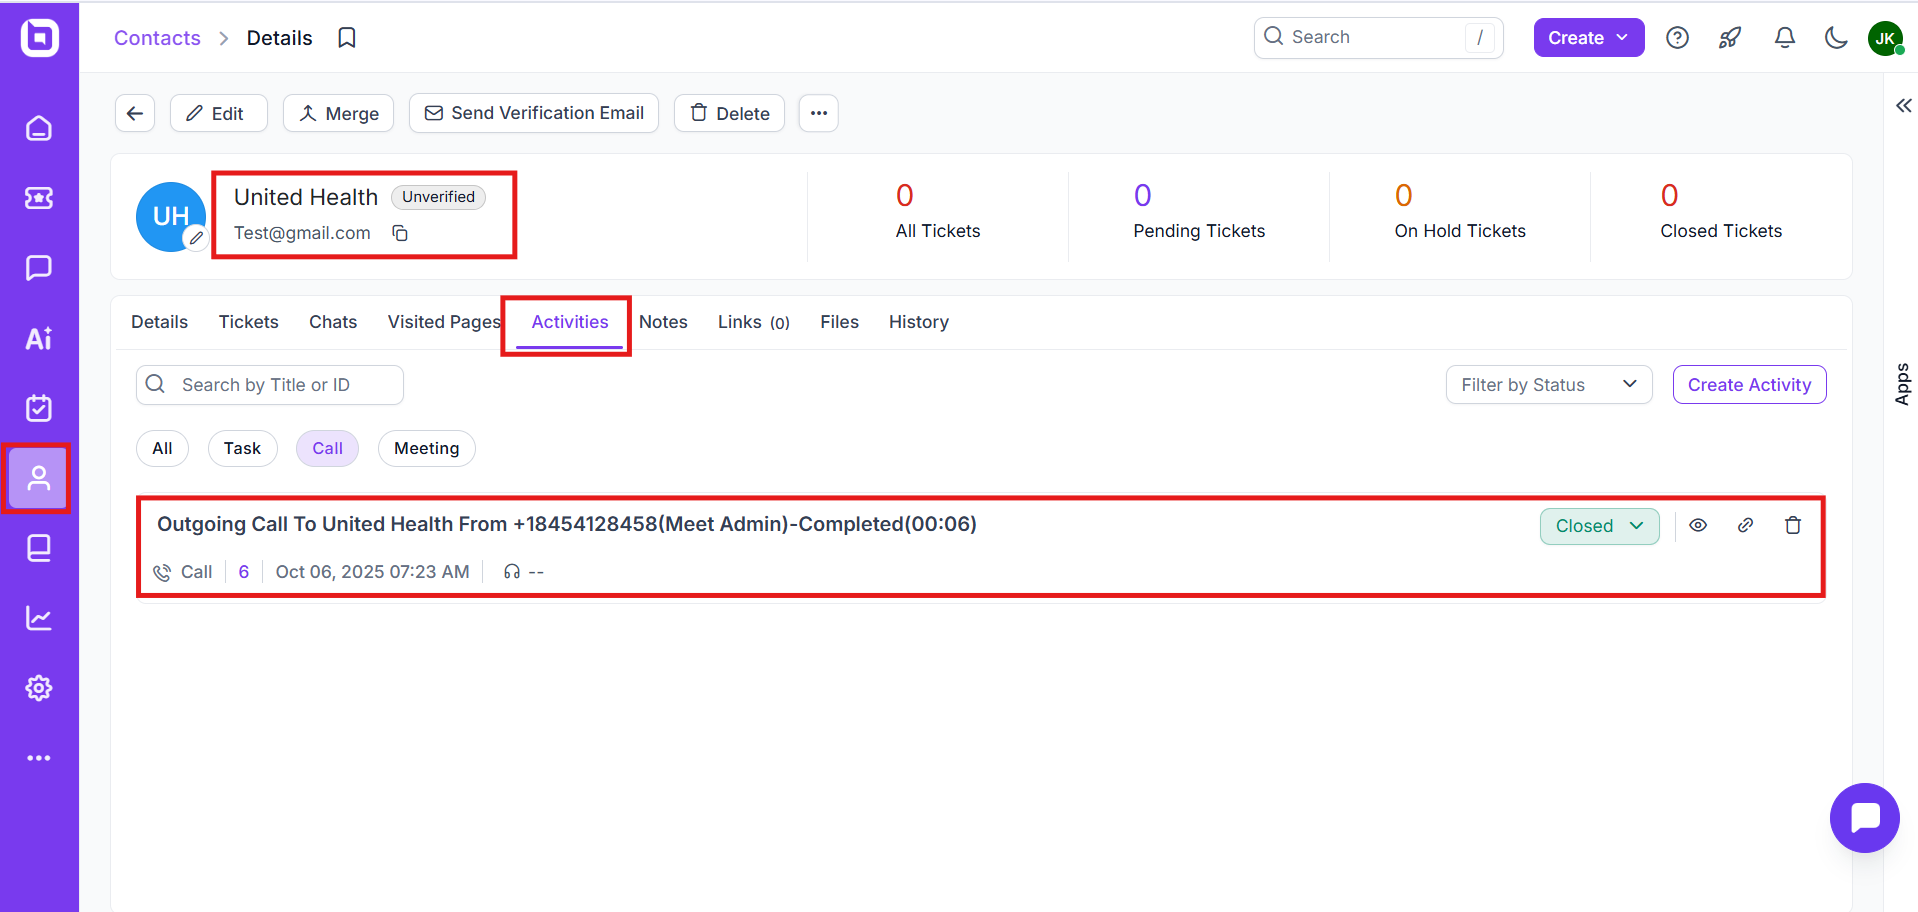Image resolution: width=1918 pixels, height=912 pixels.
Task: Click the Delete contact button
Action: [729, 113]
